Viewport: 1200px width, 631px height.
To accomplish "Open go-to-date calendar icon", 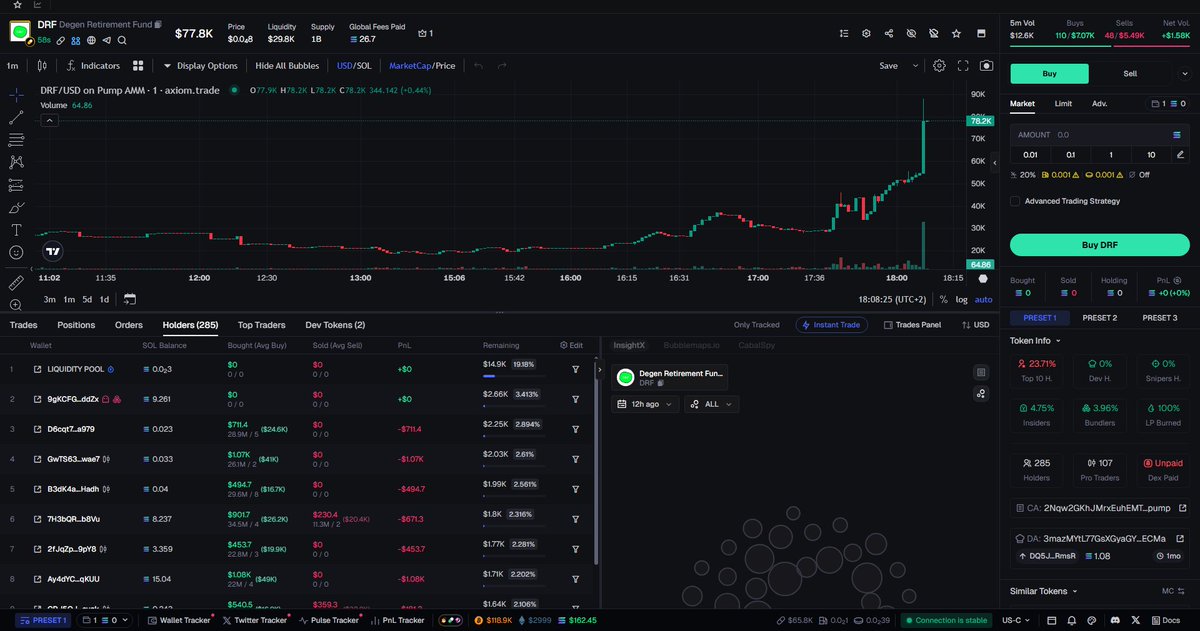I will coord(130,299).
